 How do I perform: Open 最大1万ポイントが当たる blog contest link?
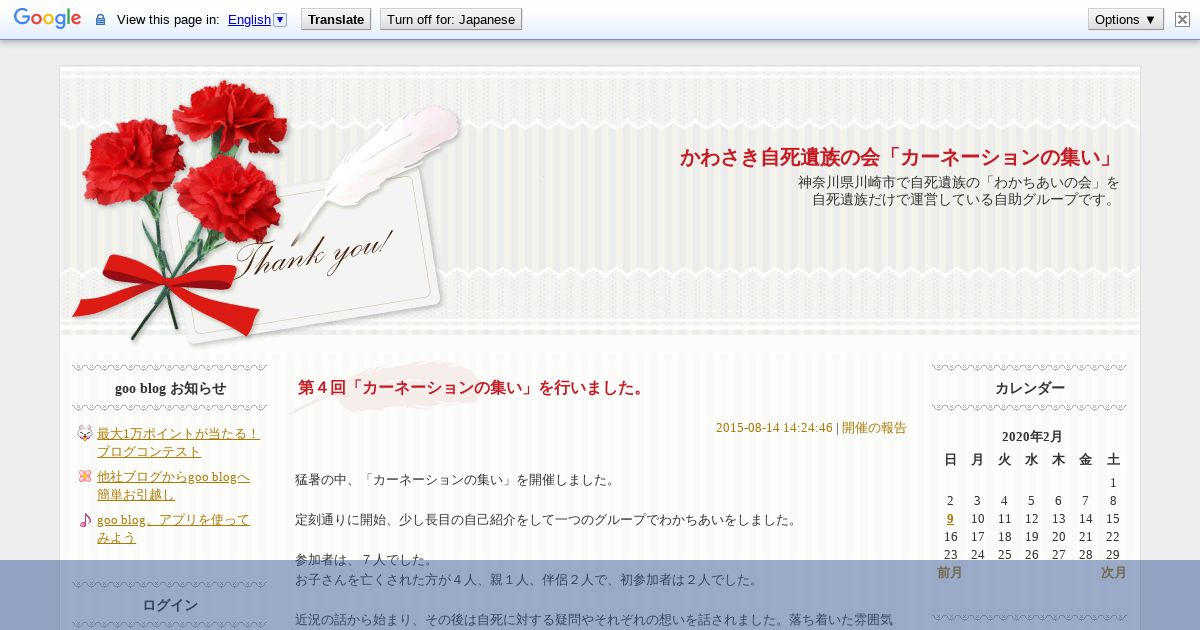point(178,442)
